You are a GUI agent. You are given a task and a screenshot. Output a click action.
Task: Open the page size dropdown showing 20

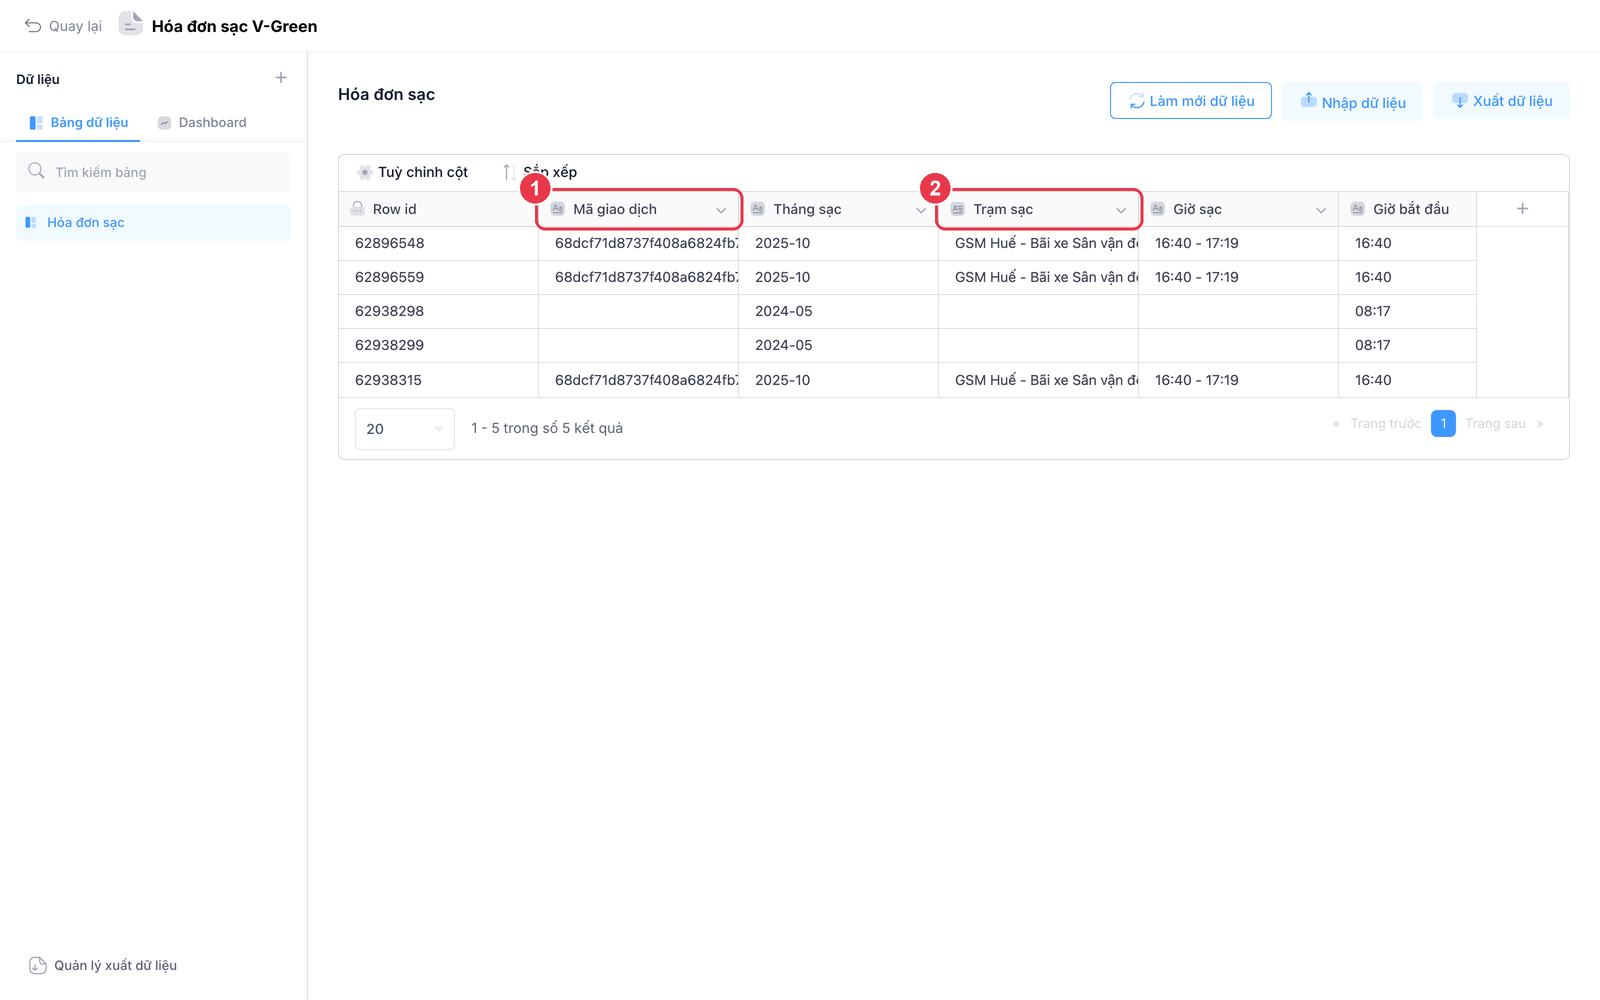pos(405,429)
